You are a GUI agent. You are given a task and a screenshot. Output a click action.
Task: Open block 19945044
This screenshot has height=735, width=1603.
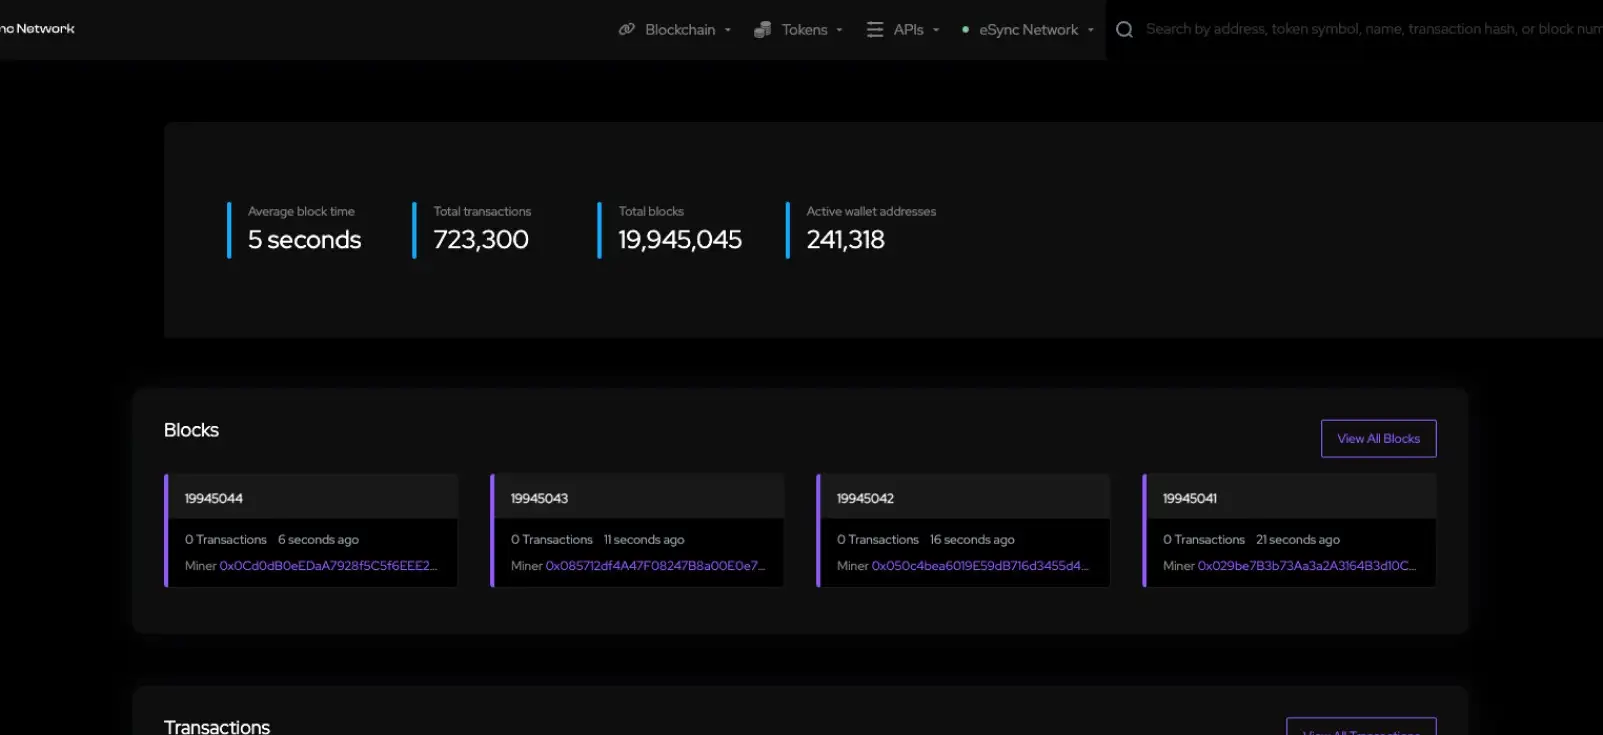pos(213,498)
